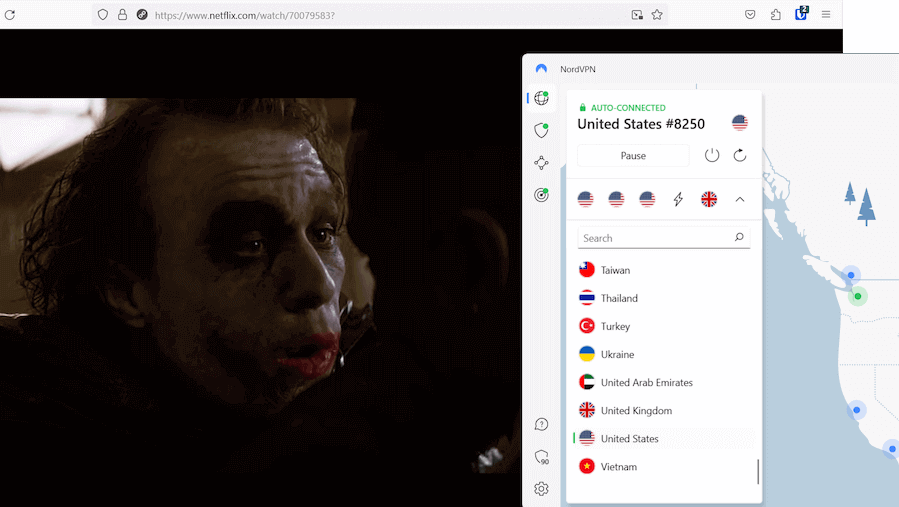Select the first recent US flag connection
The width and height of the screenshot is (899, 507).
point(585,199)
